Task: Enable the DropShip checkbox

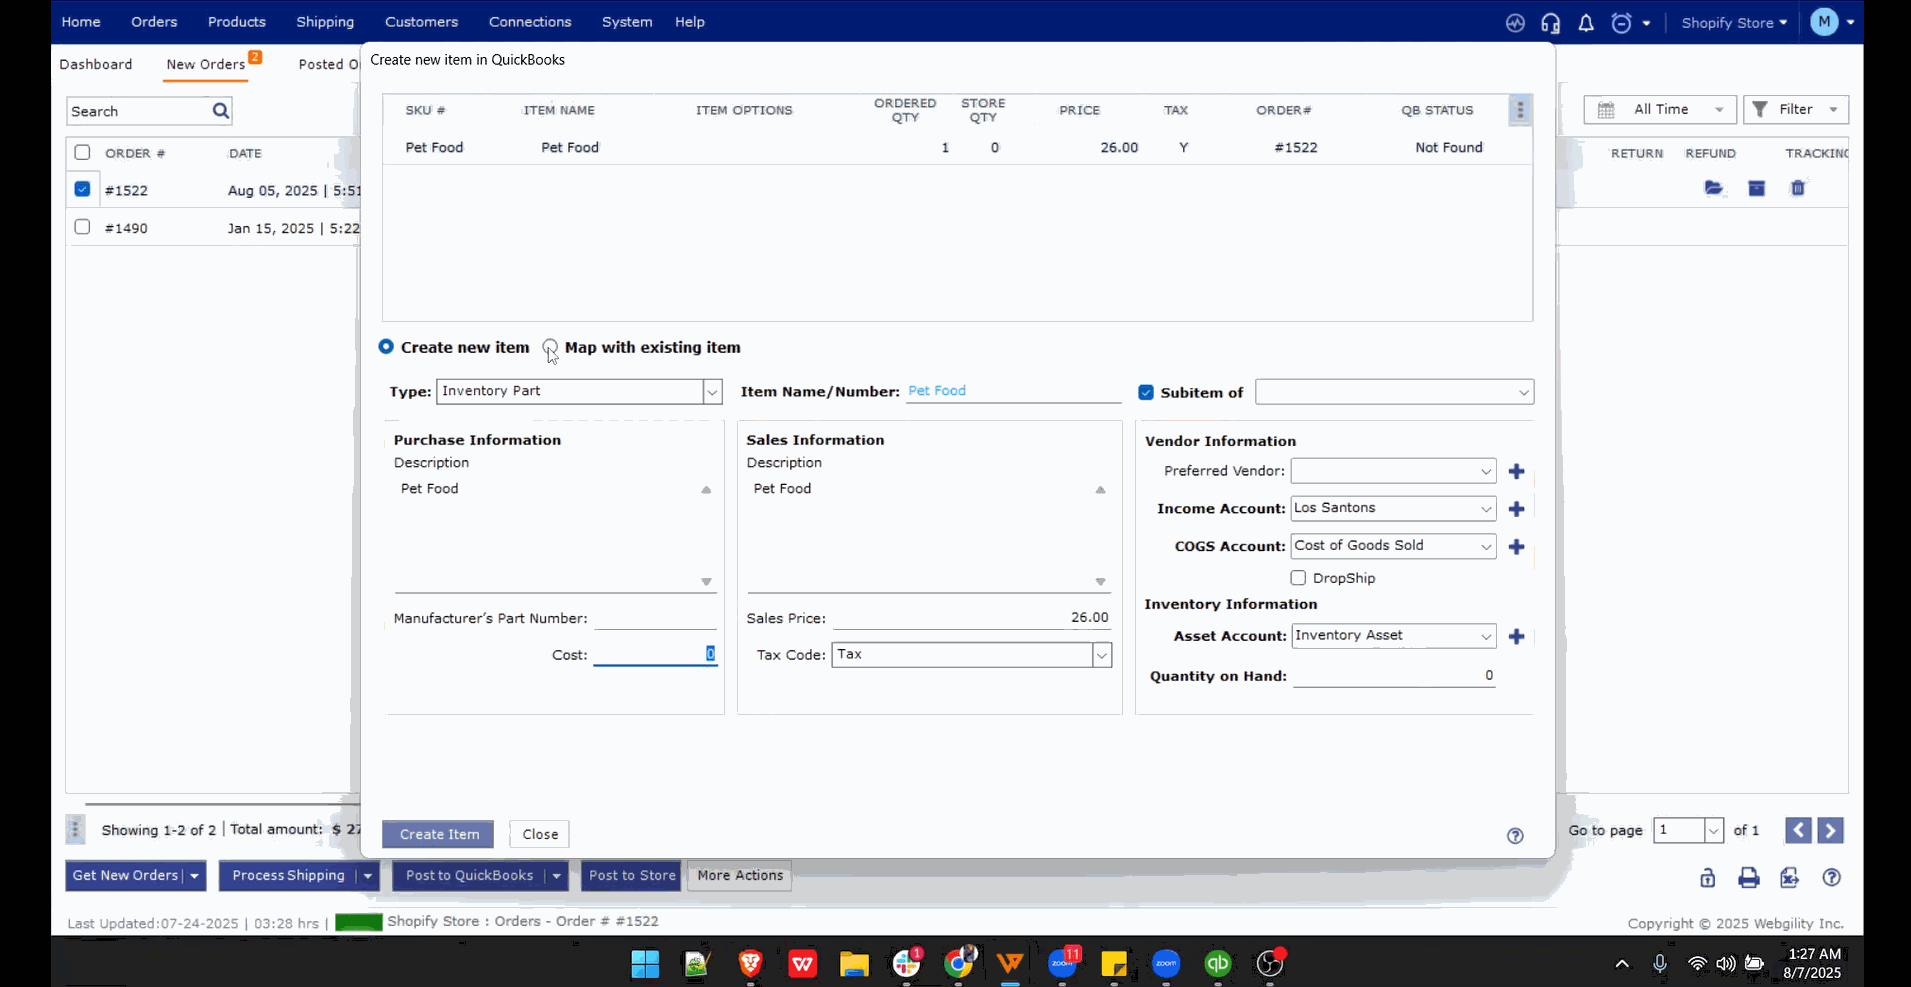Action: click(1298, 578)
